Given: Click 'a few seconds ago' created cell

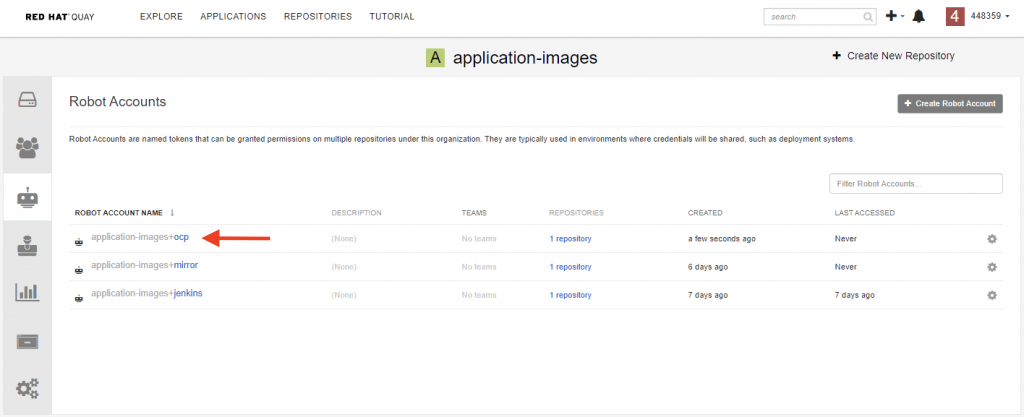Looking at the screenshot, I should tap(722, 239).
